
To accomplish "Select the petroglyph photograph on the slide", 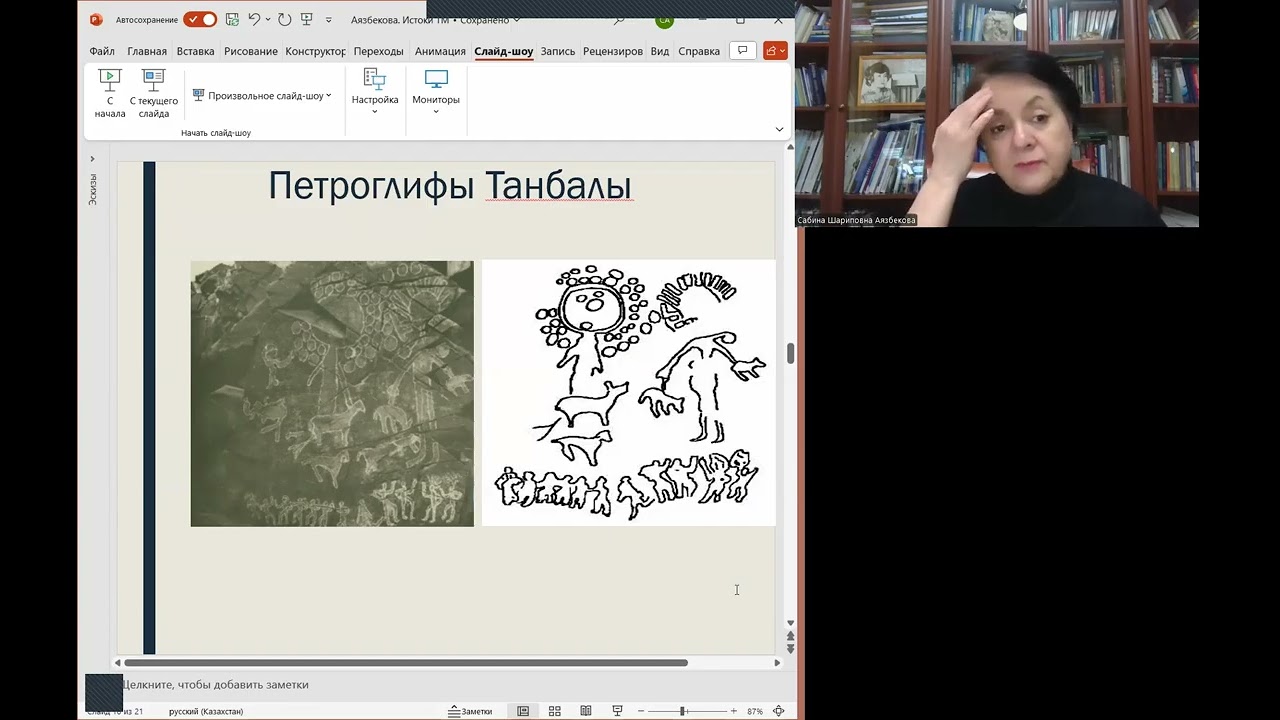I will click(x=332, y=393).
